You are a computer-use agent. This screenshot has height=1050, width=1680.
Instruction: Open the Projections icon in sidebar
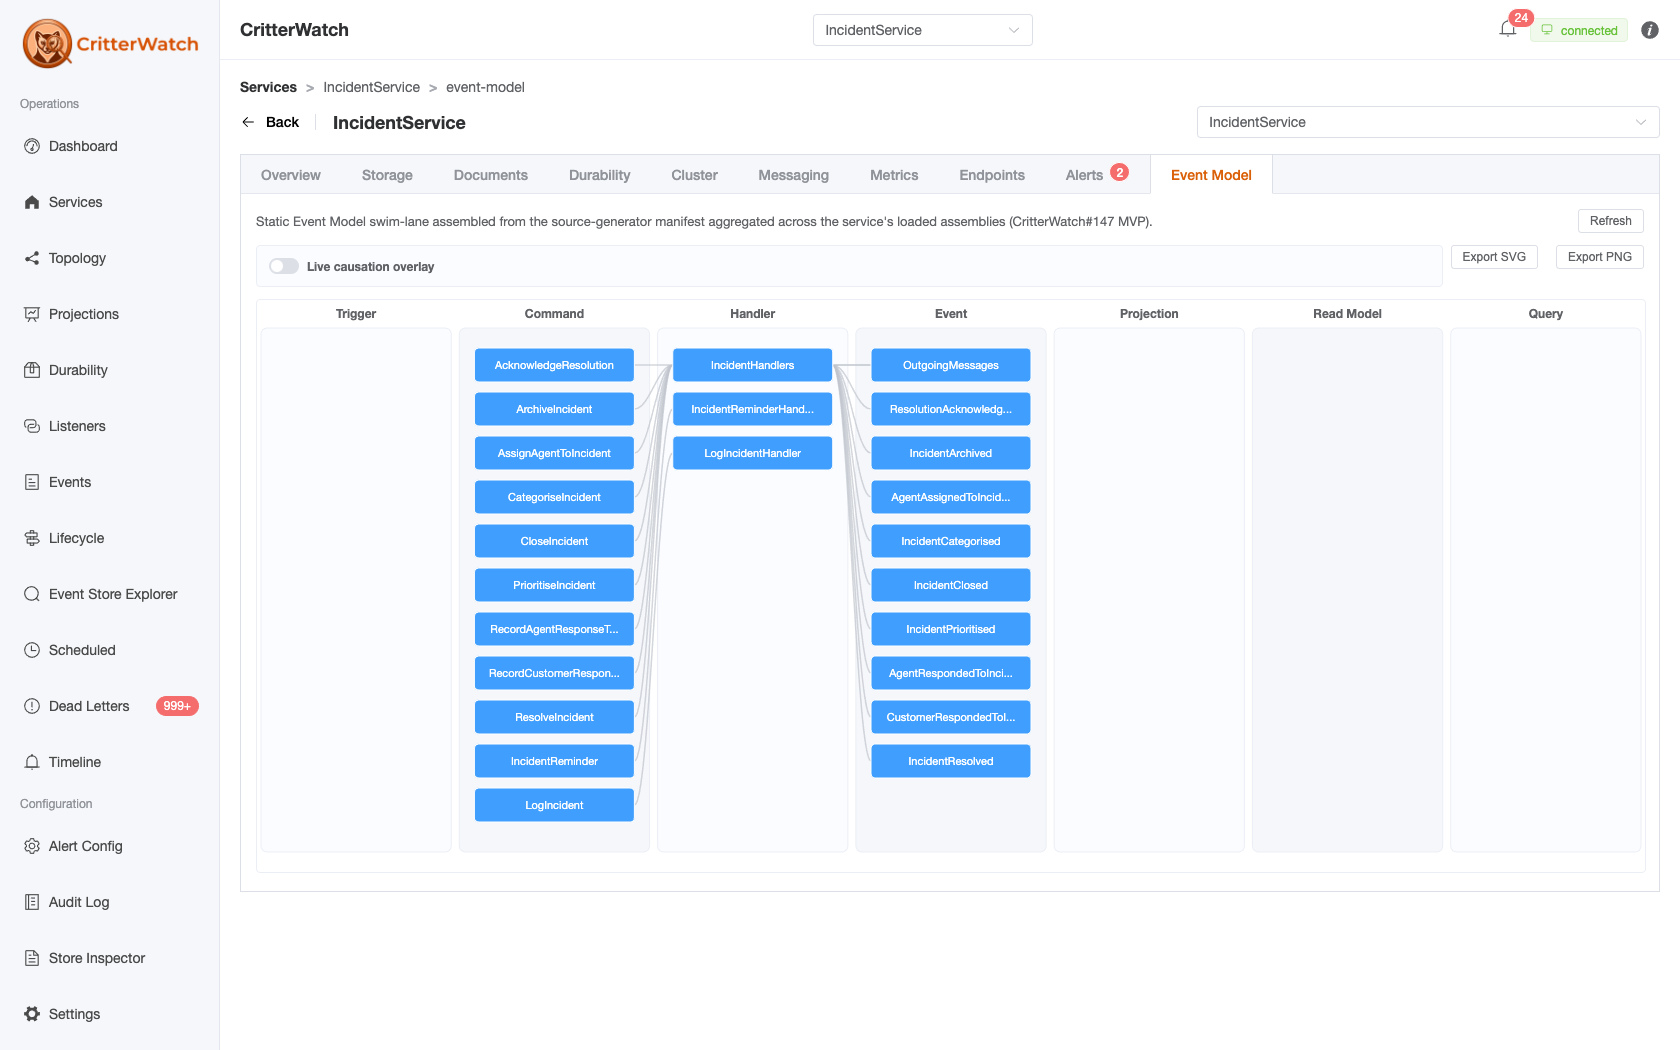pos(32,314)
